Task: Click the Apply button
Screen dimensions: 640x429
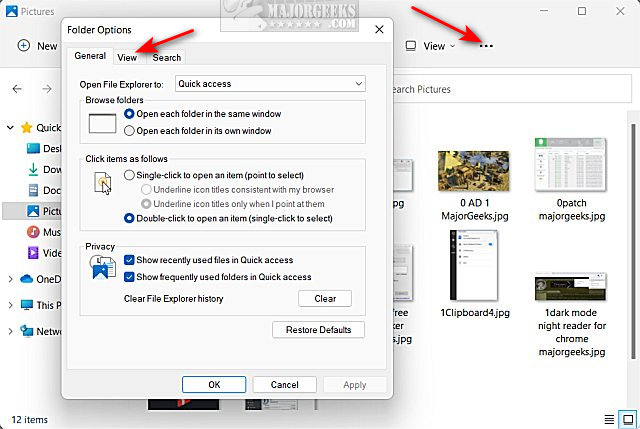Action: pos(355,385)
